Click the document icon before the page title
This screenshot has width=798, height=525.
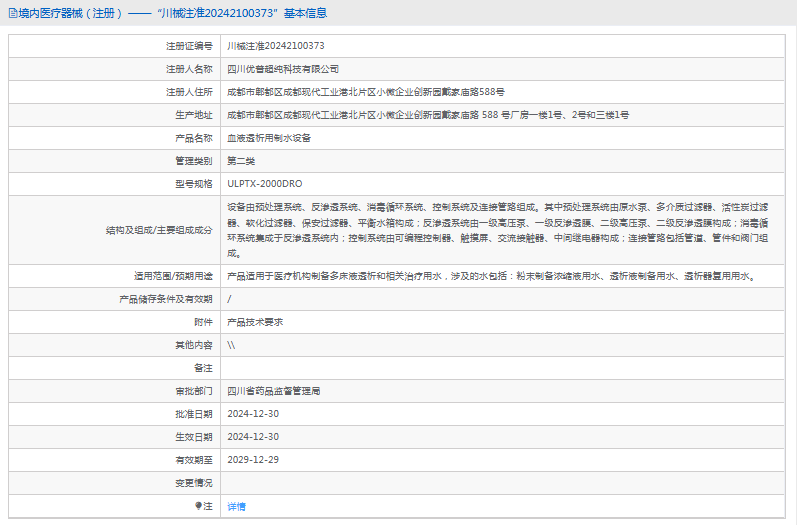(13, 13)
